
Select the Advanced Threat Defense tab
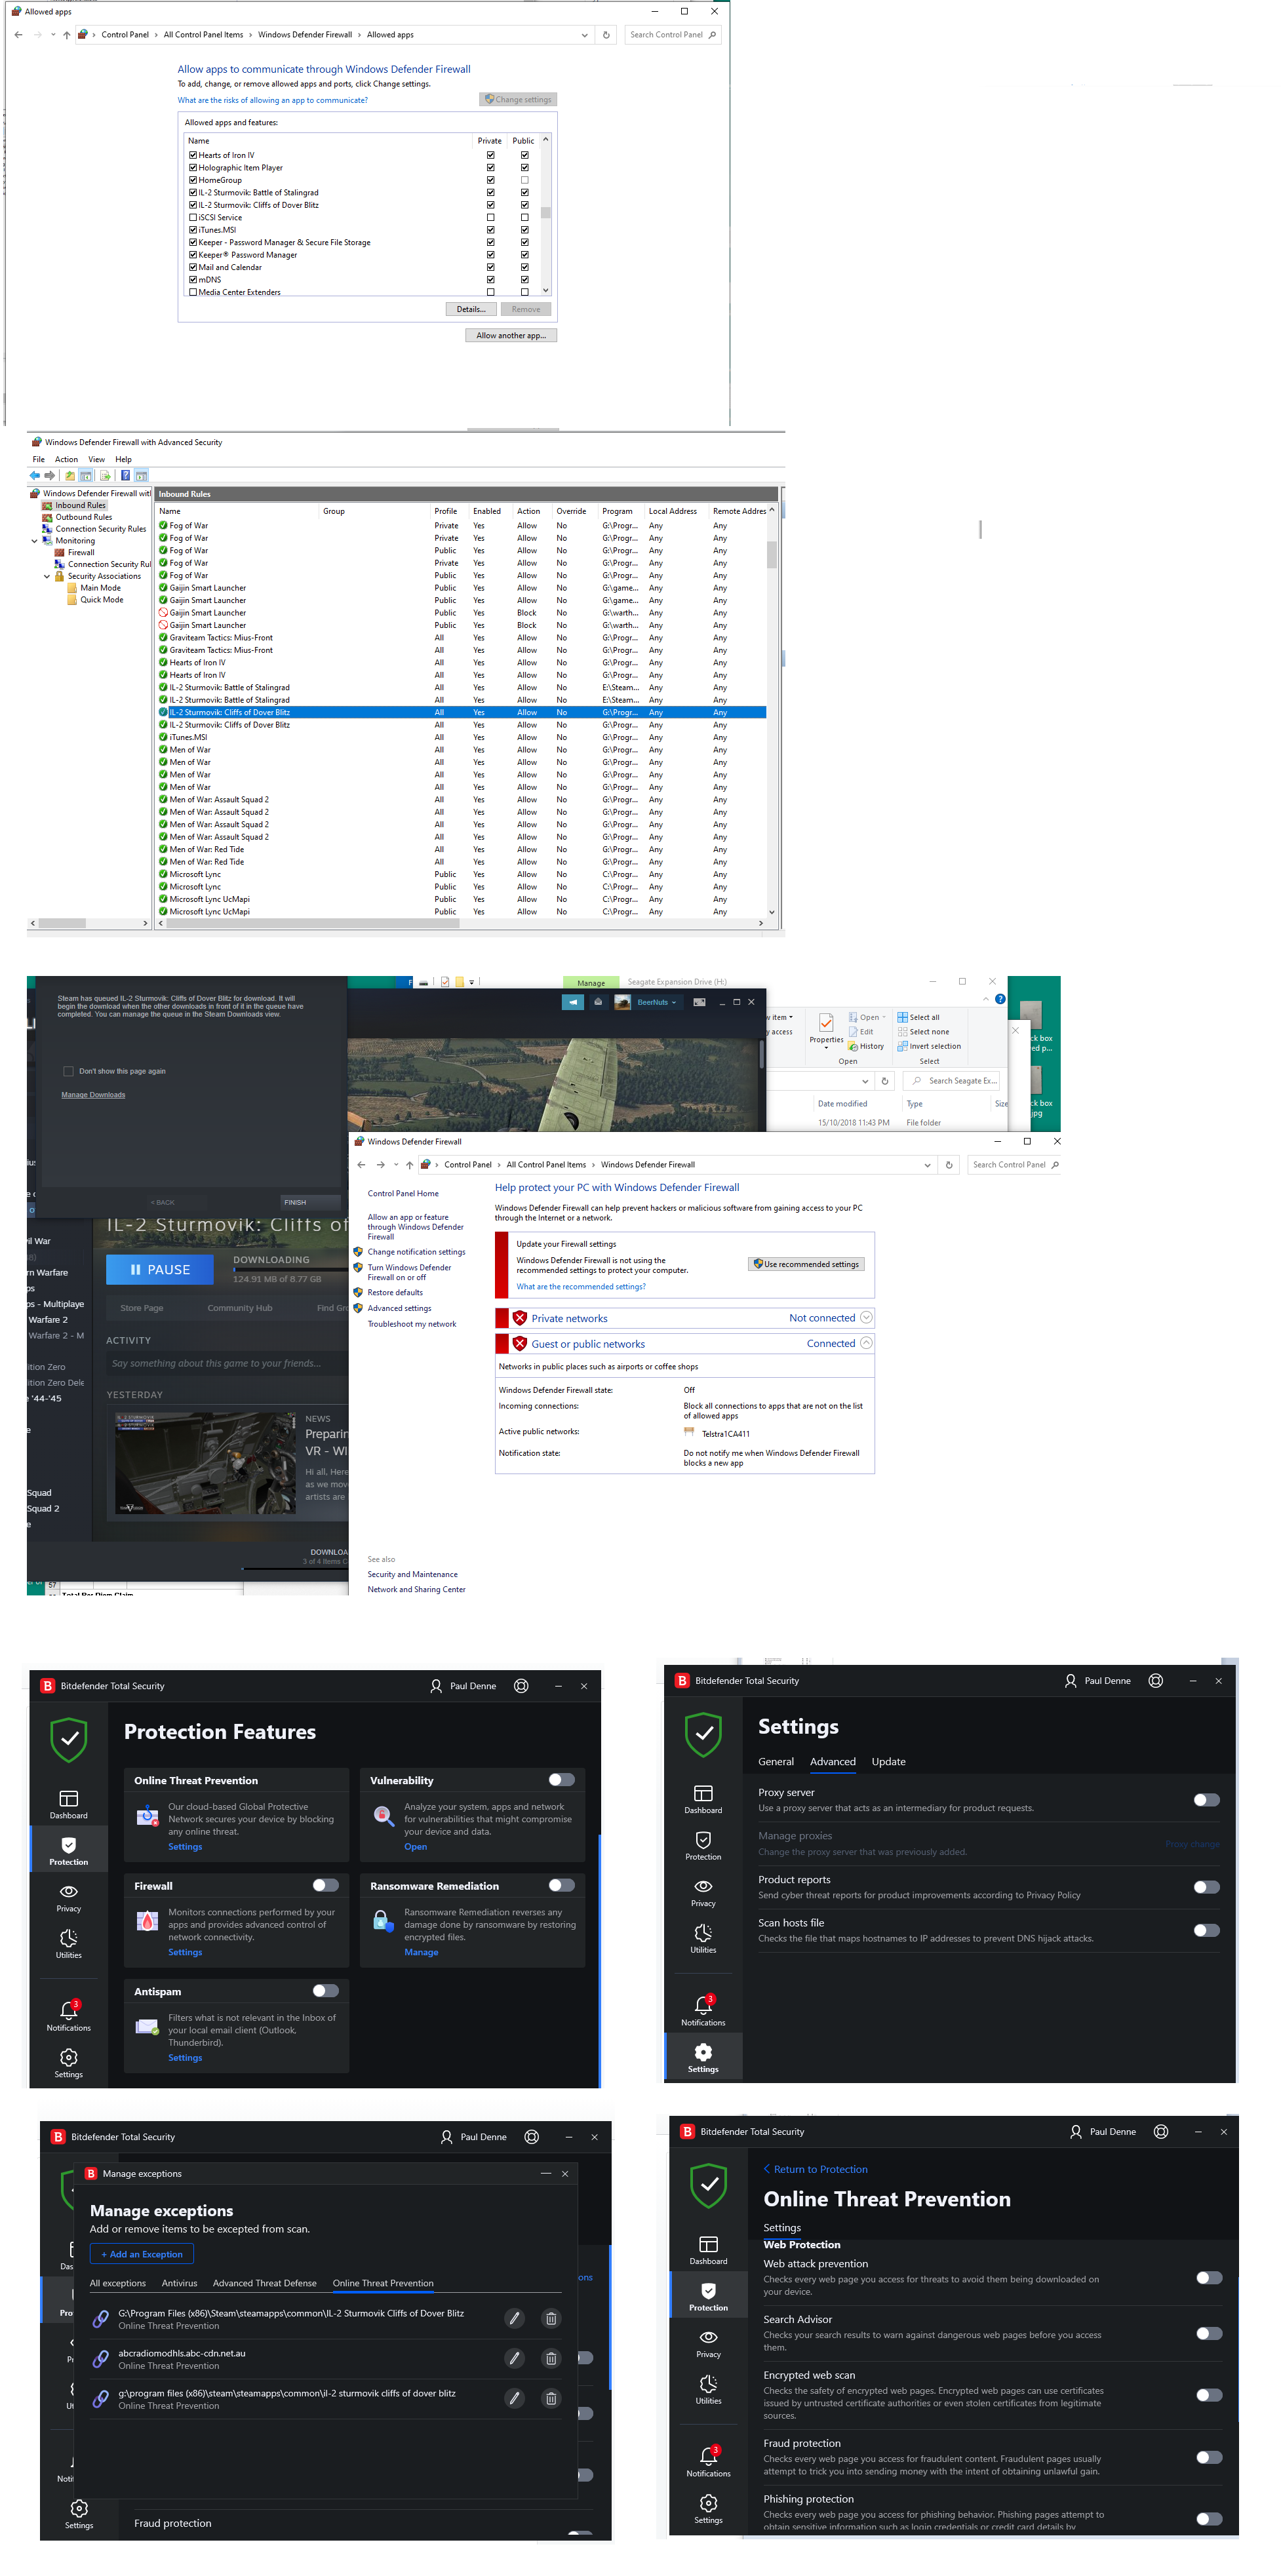(x=264, y=2283)
